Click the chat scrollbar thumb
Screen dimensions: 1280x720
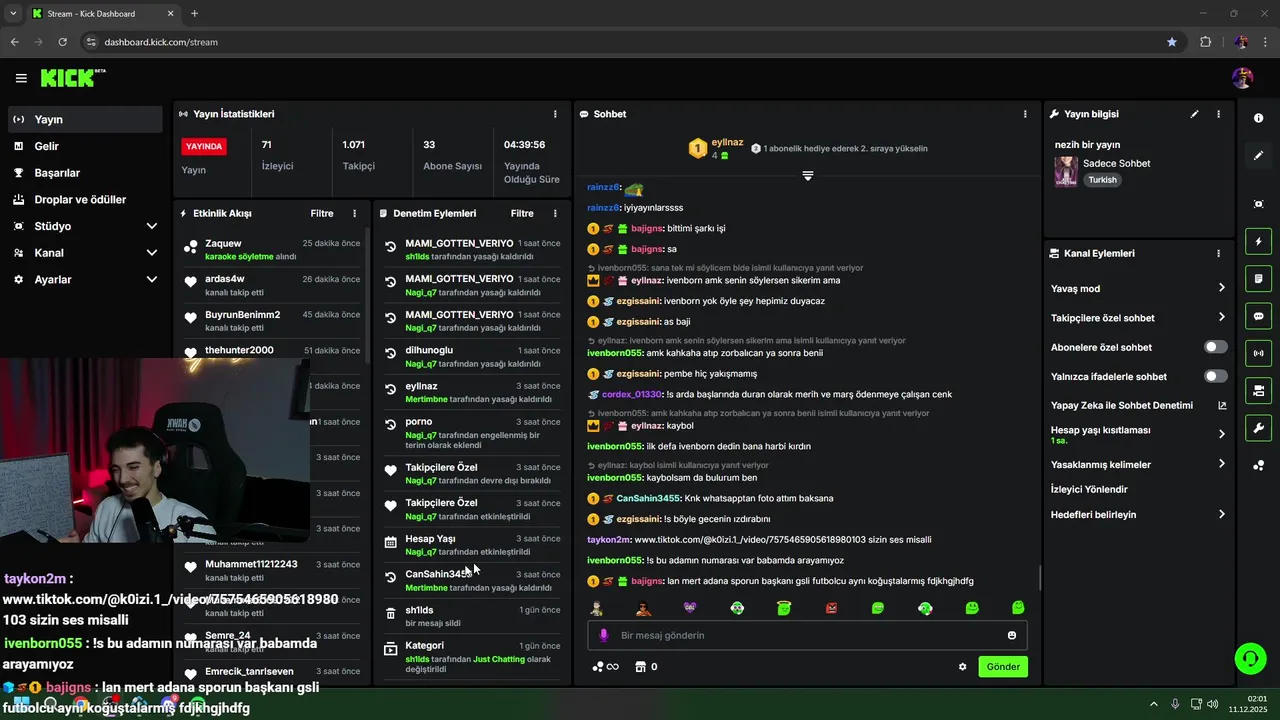click(x=1040, y=577)
